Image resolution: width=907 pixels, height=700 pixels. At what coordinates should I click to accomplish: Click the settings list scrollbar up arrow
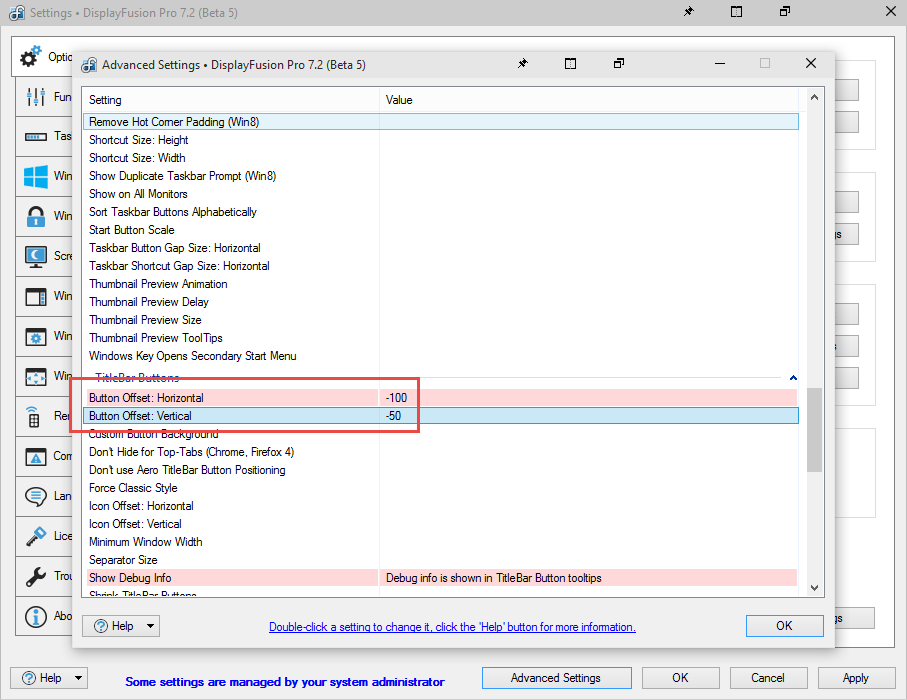pos(814,98)
